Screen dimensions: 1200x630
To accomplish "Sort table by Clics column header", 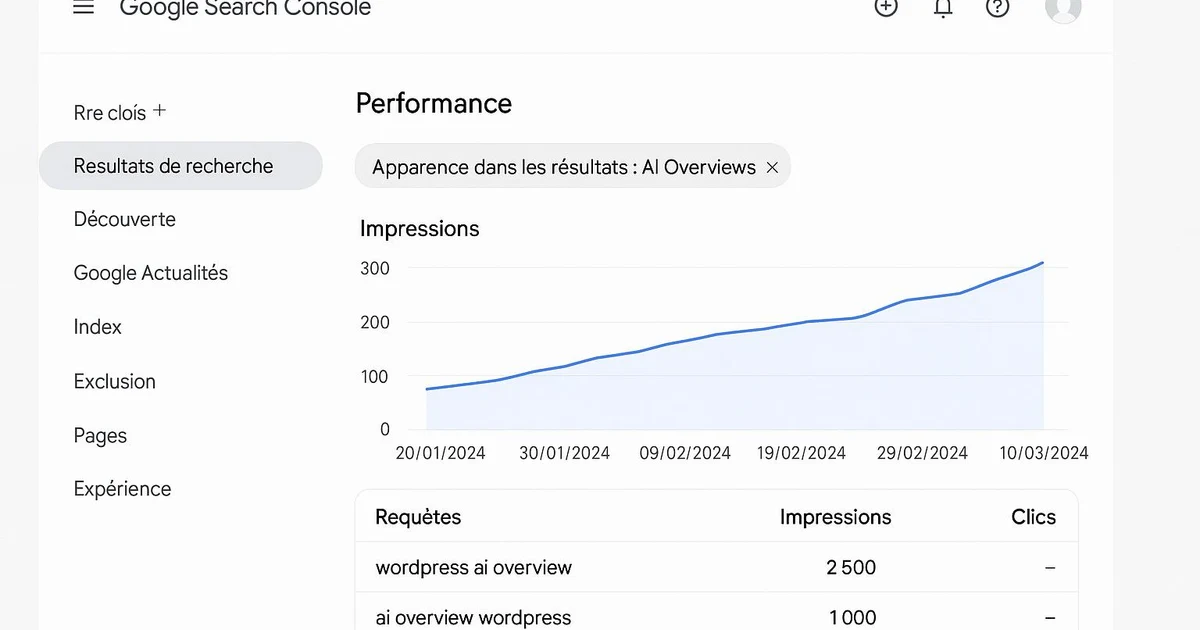I will [x=1033, y=517].
